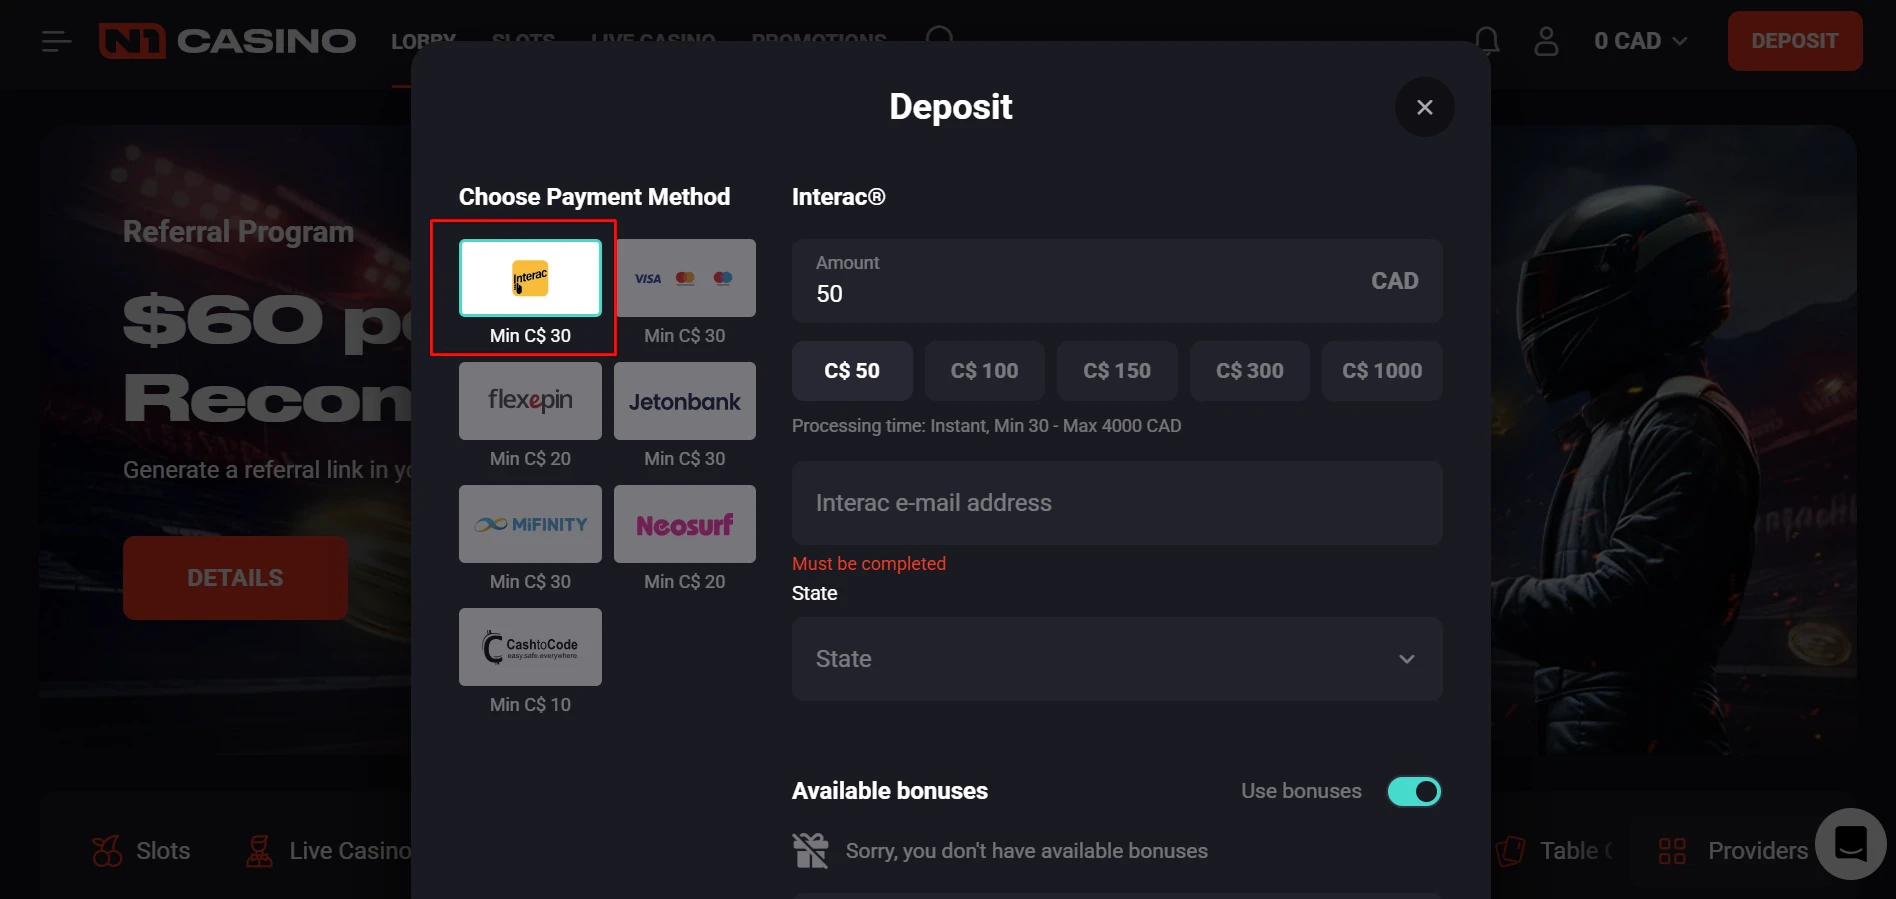The height and width of the screenshot is (899, 1896).
Task: Click the search magnifier icon
Action: click(x=940, y=38)
